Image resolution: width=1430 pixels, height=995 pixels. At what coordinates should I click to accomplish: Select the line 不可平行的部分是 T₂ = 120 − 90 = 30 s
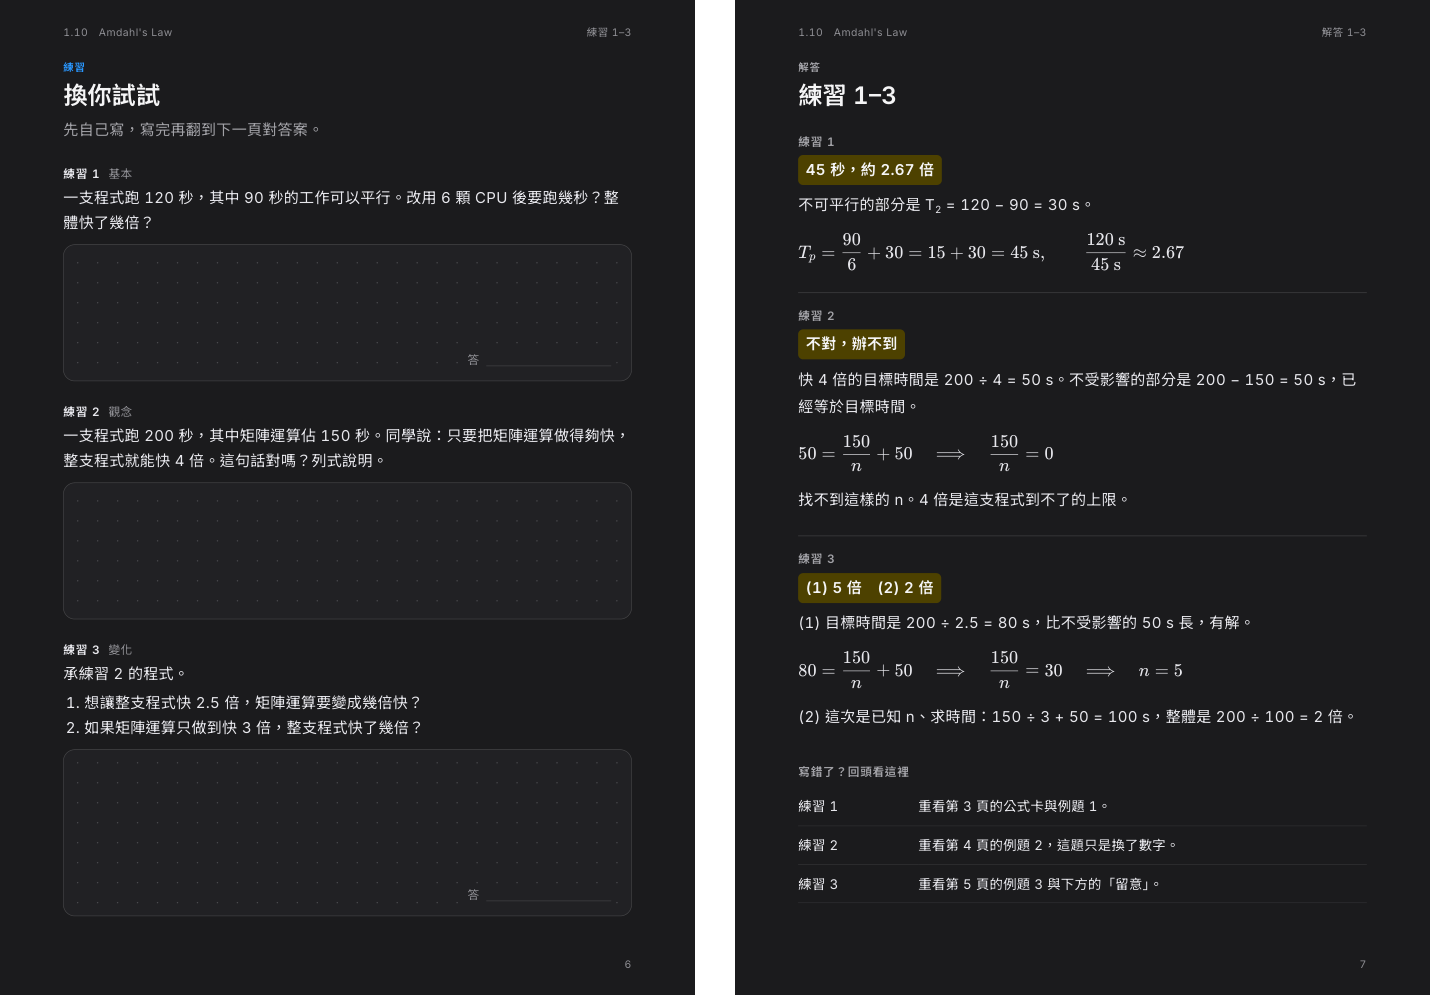click(946, 205)
